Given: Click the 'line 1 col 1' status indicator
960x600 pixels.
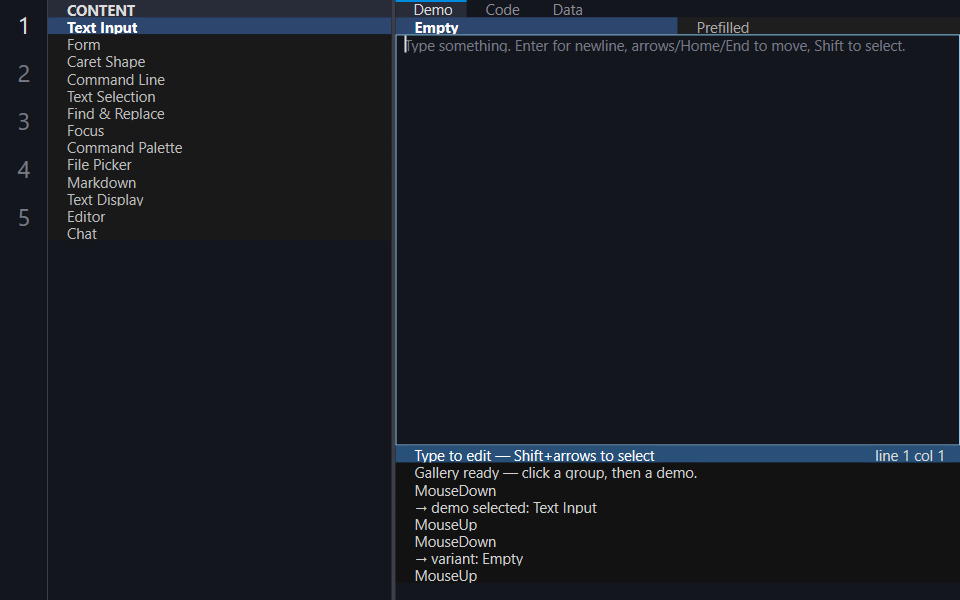Looking at the screenshot, I should [909, 456].
